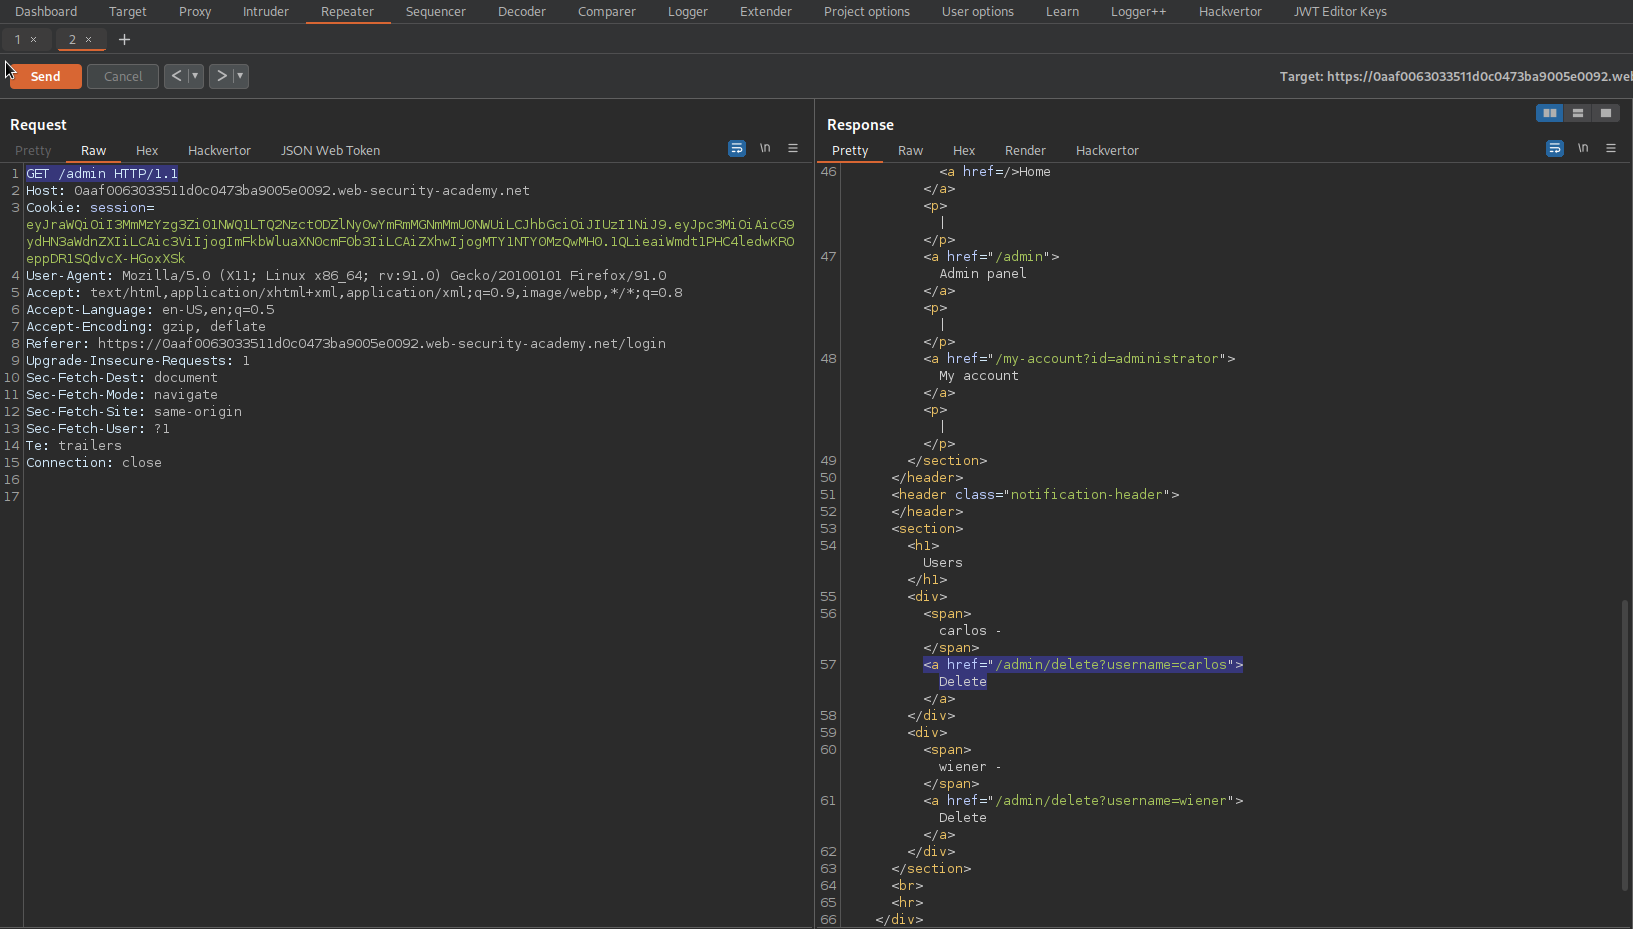Toggle word wrap in Request panel
1633x929 pixels.
(x=737, y=148)
